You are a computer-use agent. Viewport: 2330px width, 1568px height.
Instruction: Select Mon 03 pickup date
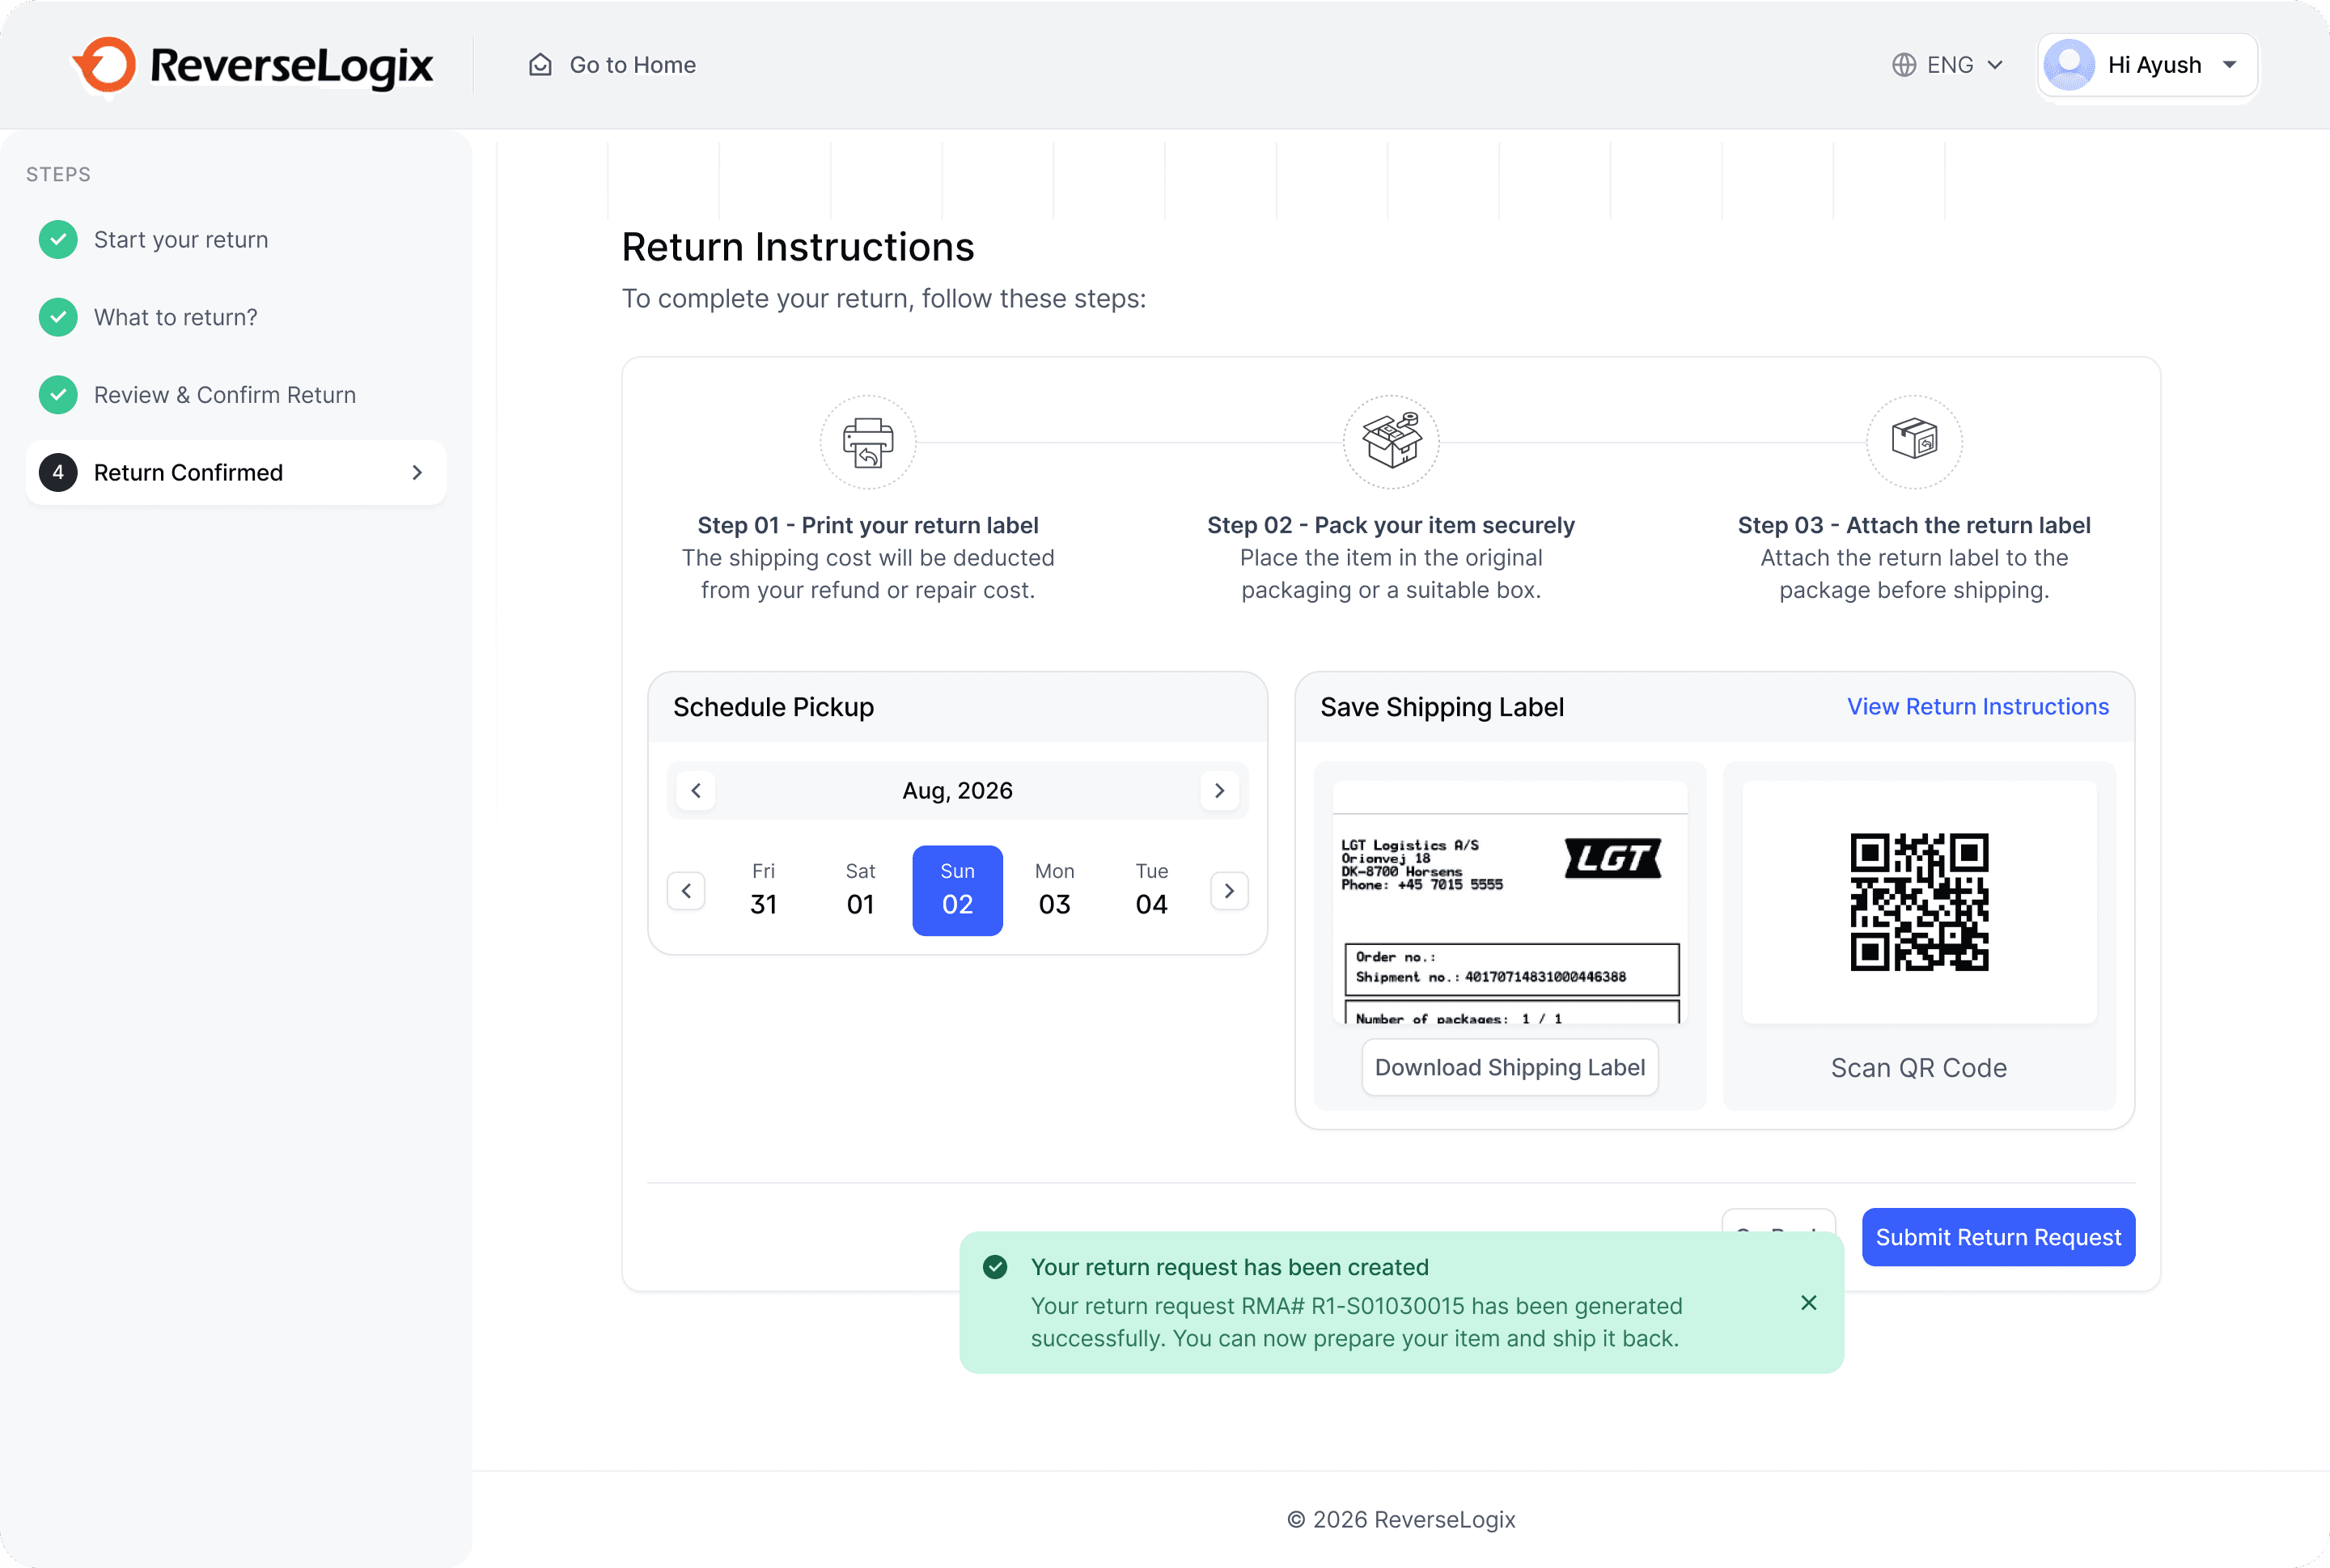1054,890
